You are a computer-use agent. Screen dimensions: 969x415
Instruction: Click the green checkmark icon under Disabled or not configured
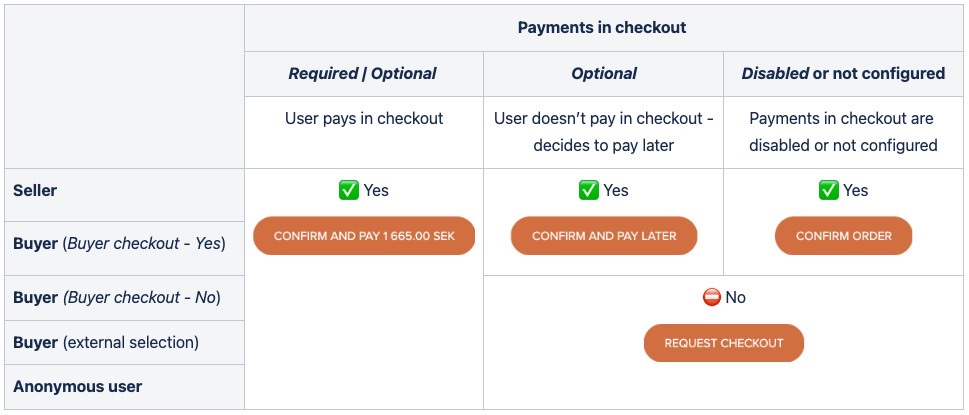click(x=828, y=190)
